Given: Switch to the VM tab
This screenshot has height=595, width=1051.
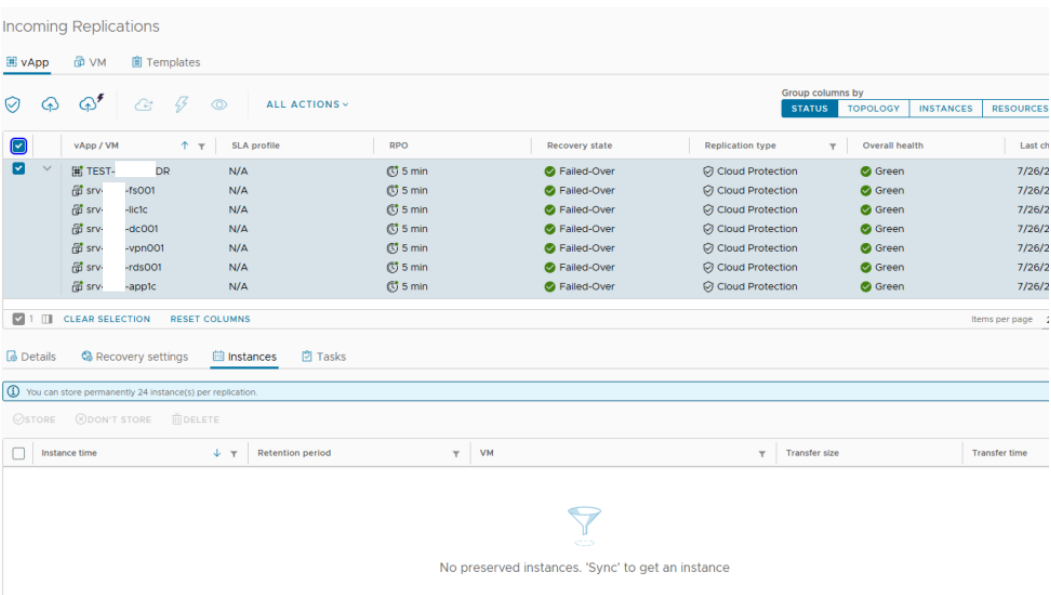Looking at the screenshot, I should pyautogui.click(x=90, y=62).
